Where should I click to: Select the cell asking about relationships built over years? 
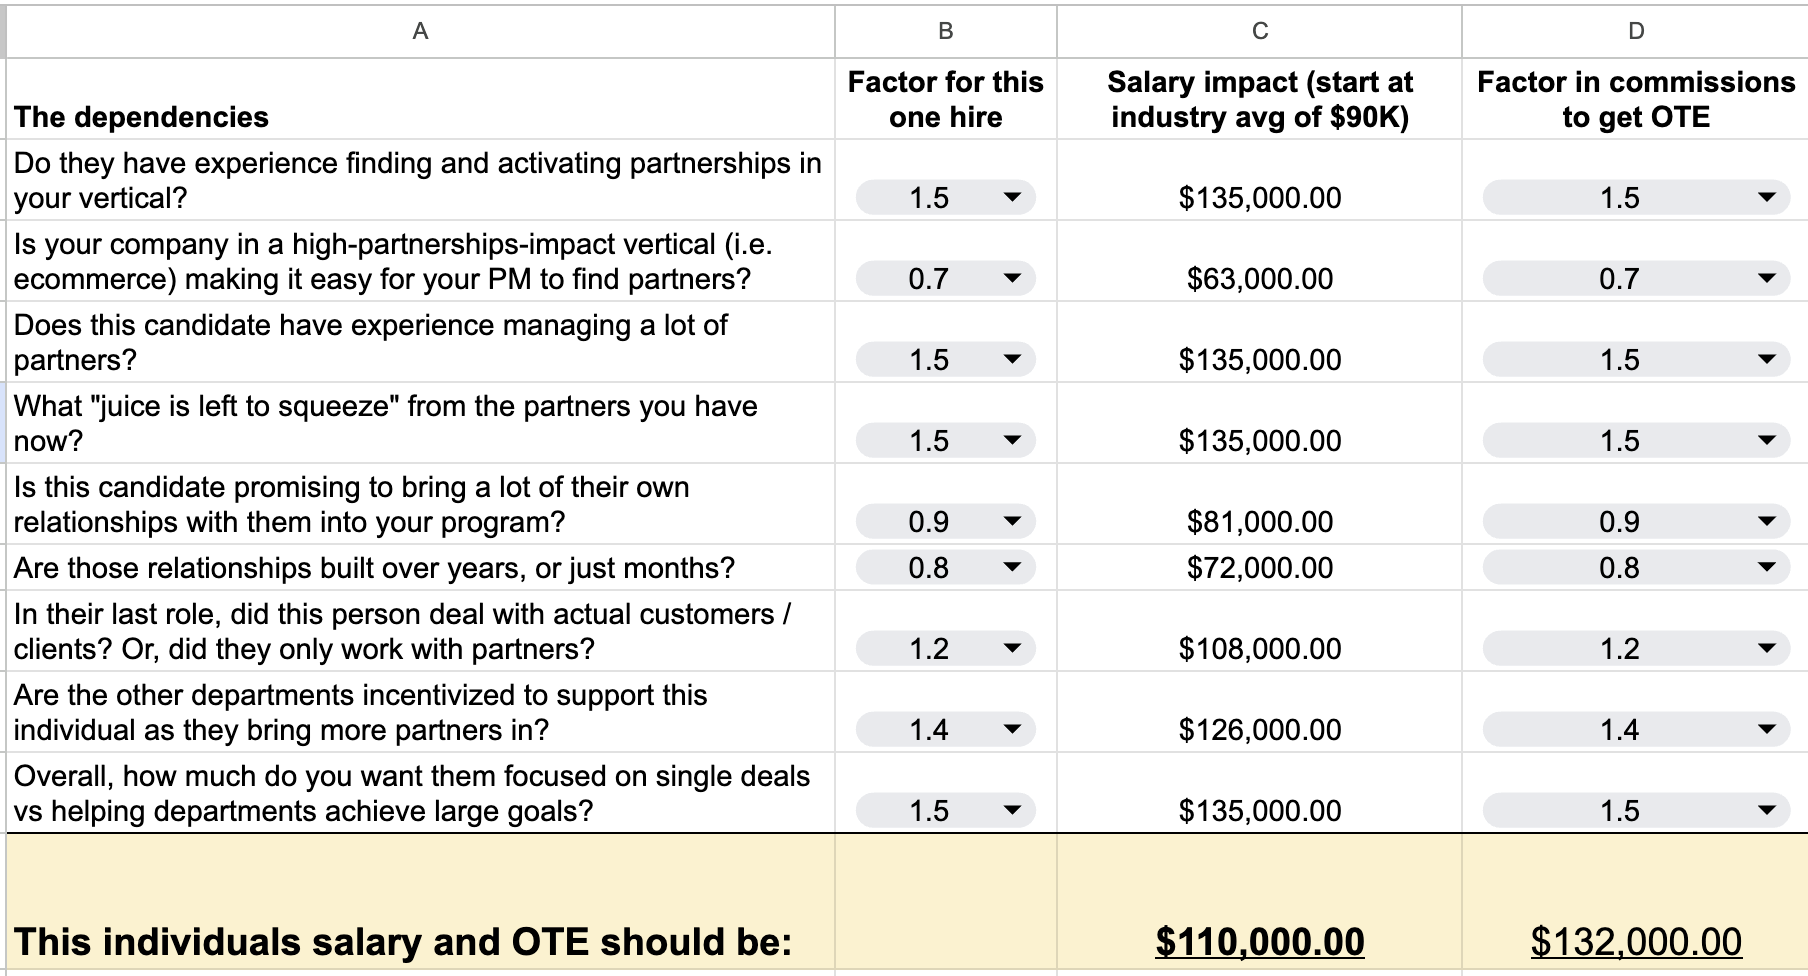click(421, 568)
